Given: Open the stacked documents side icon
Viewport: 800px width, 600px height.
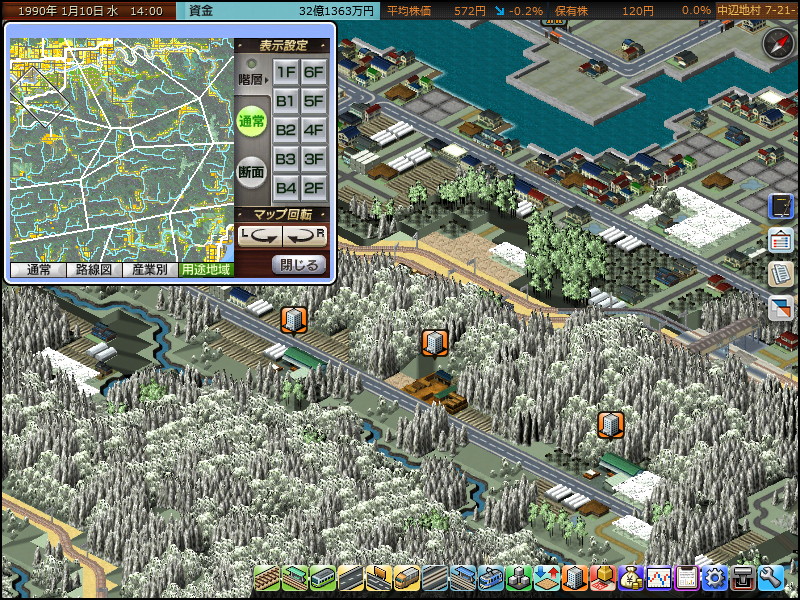Looking at the screenshot, I should pos(781,274).
